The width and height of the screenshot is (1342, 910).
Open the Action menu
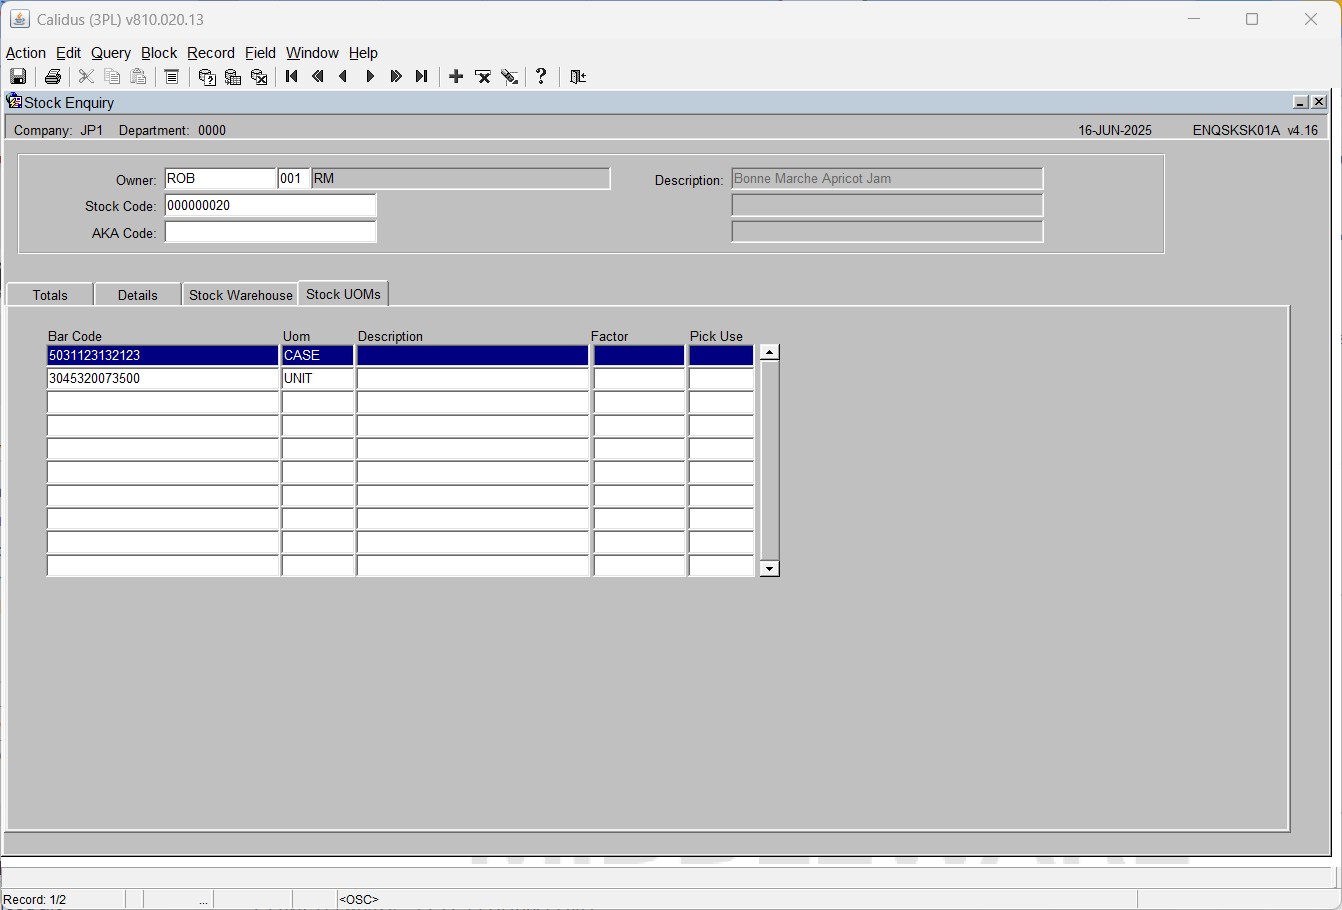(x=26, y=53)
